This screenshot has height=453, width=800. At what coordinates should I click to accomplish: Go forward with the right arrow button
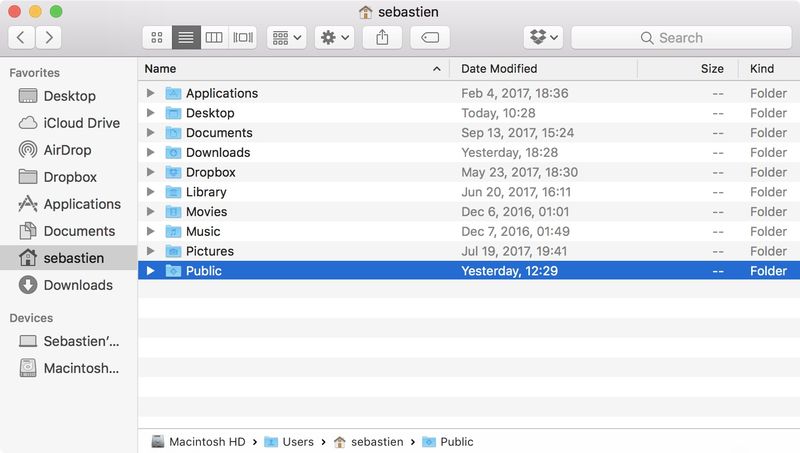[48, 38]
